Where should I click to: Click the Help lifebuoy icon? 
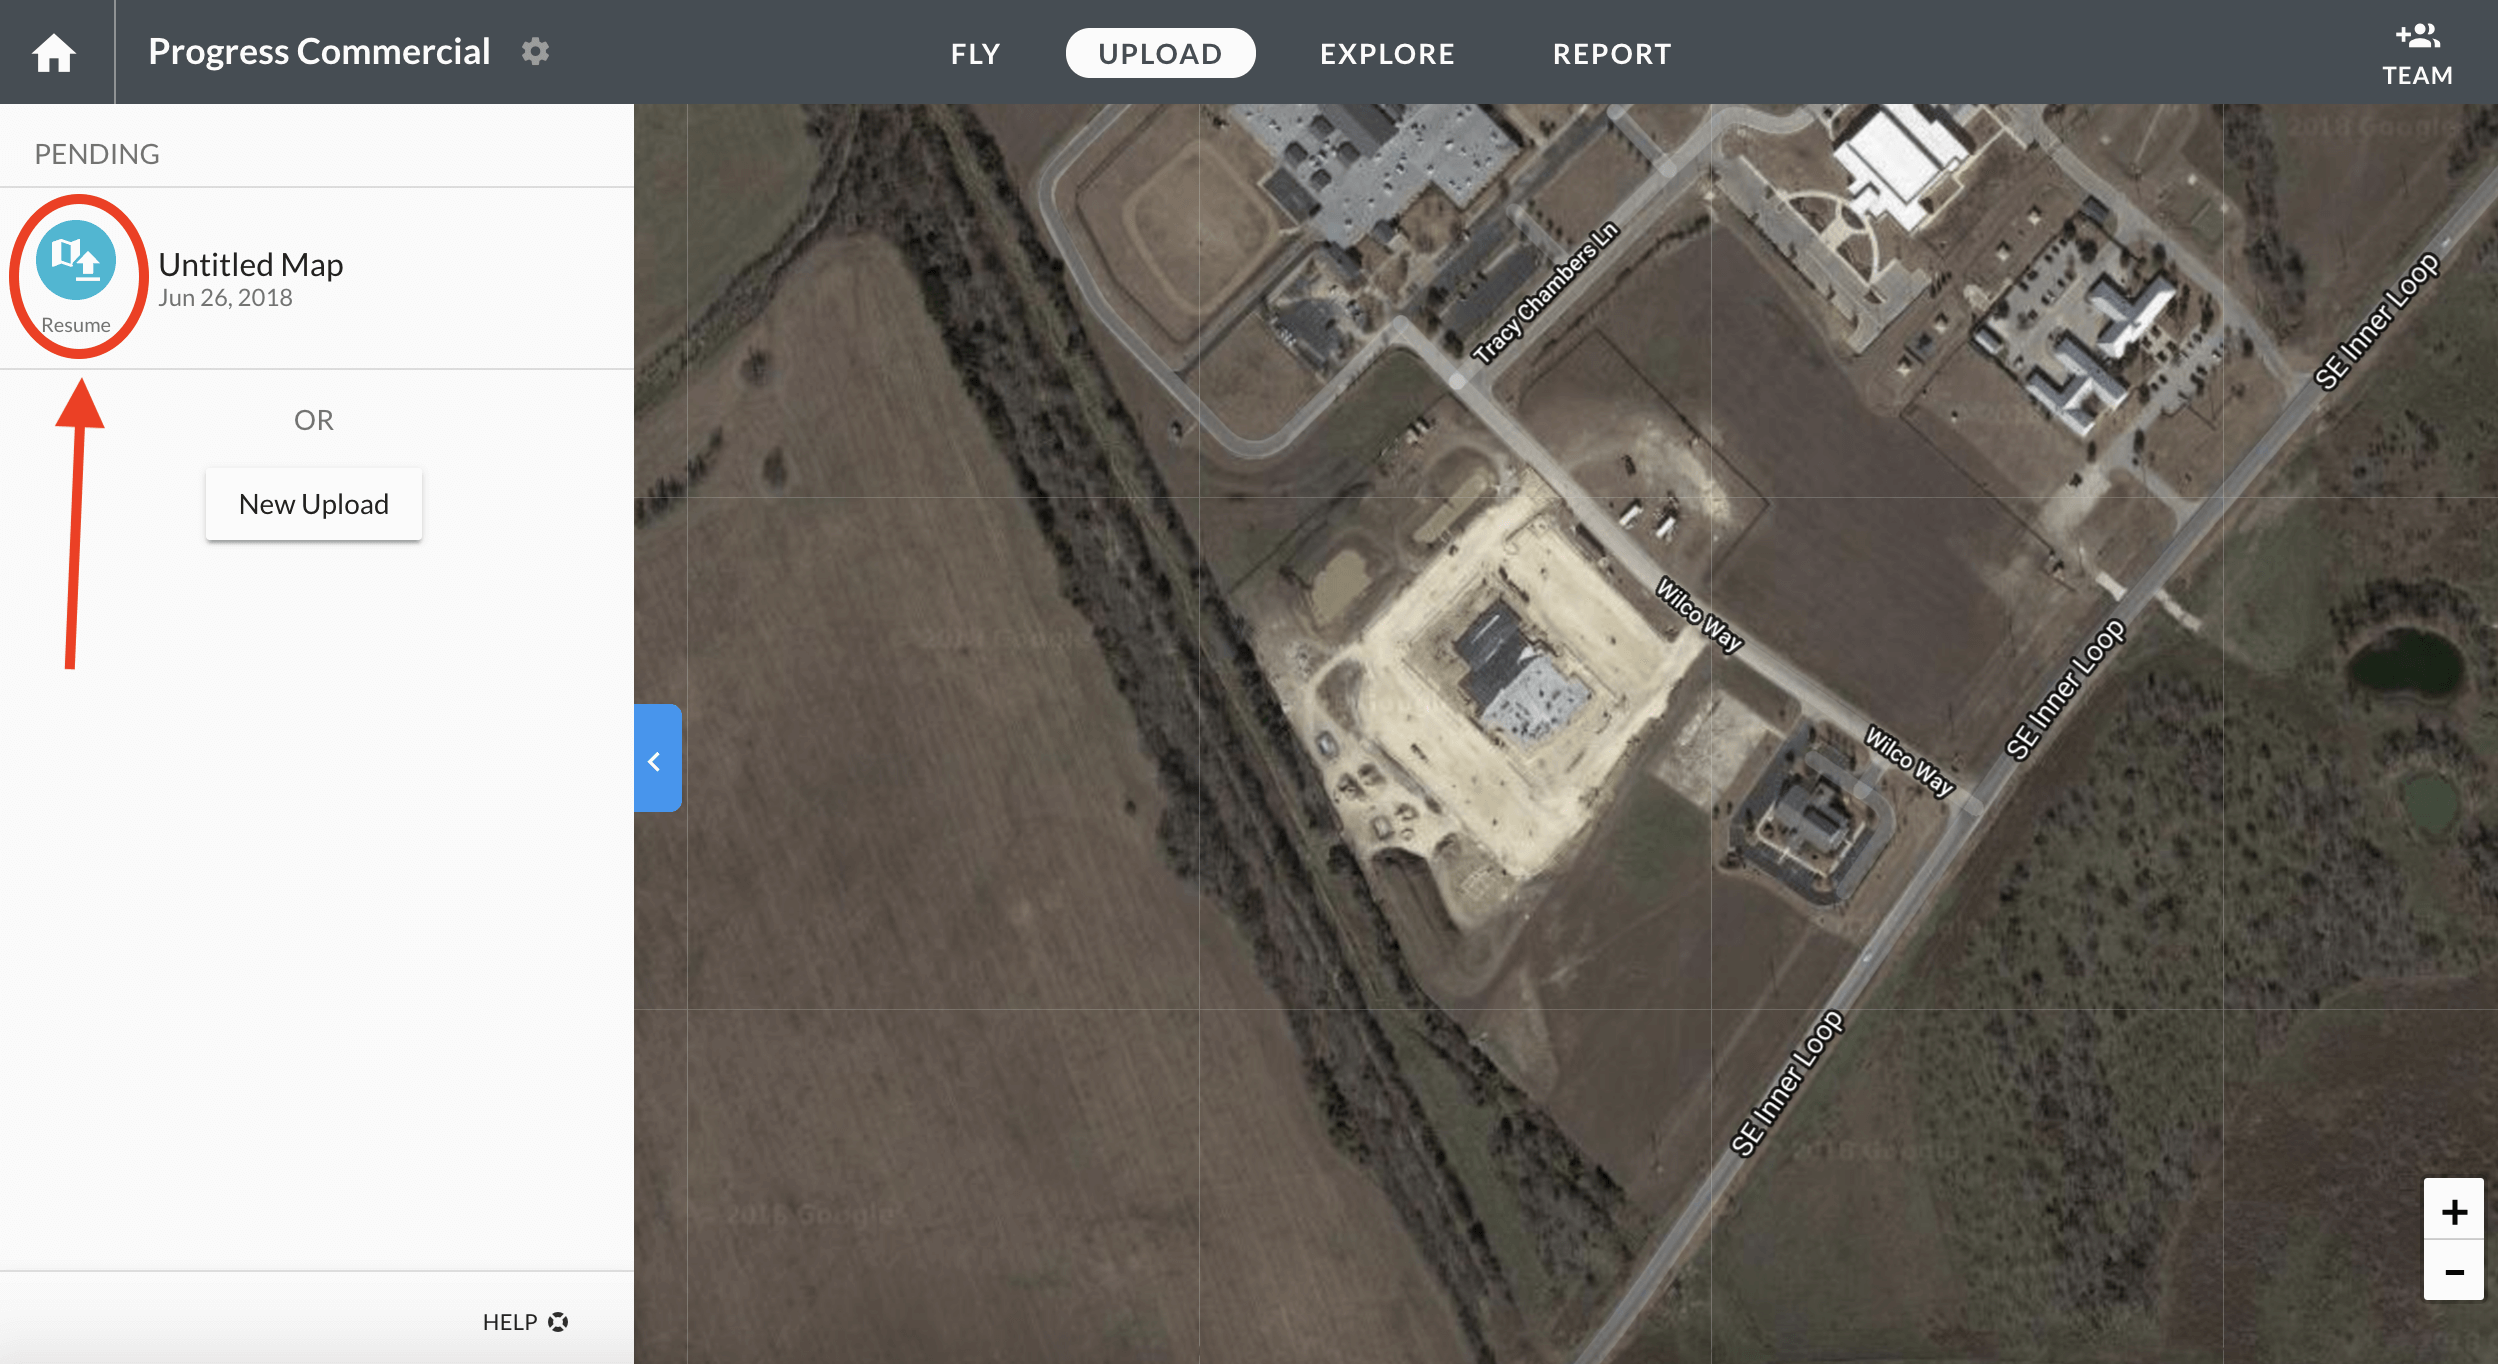[558, 1322]
